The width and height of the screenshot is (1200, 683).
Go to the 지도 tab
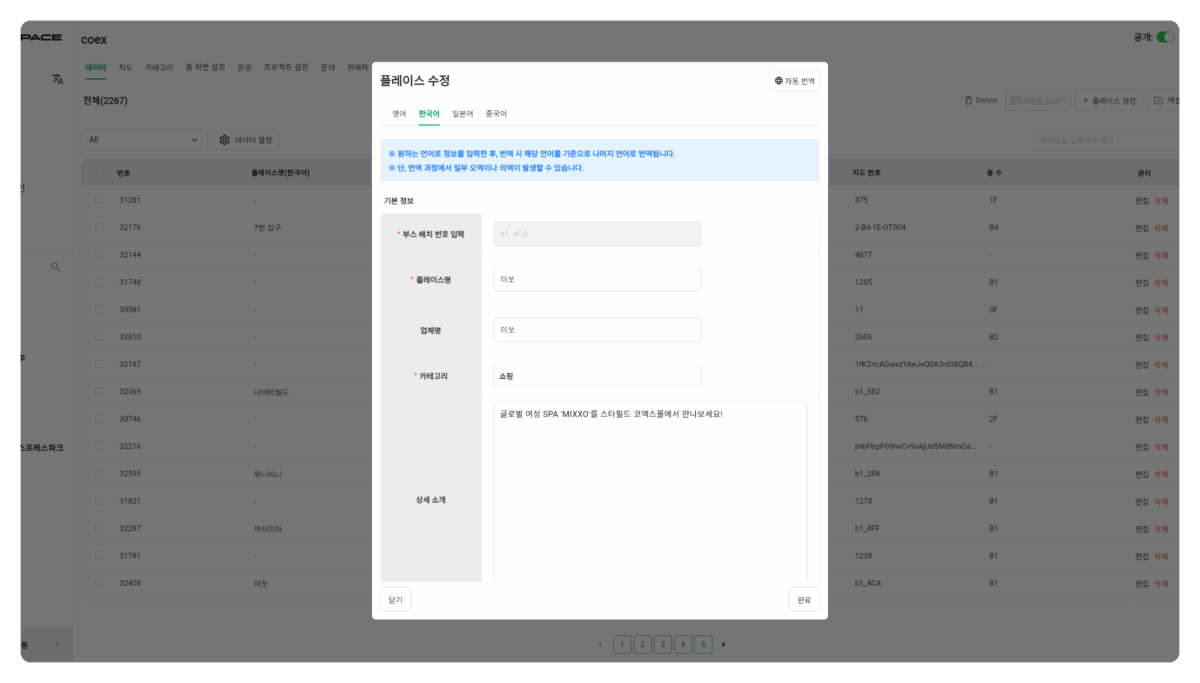tap(125, 68)
